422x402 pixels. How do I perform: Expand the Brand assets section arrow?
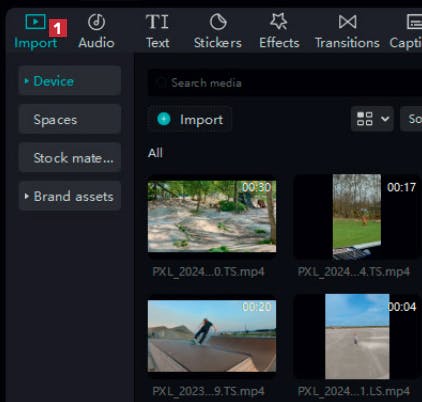pos(26,196)
